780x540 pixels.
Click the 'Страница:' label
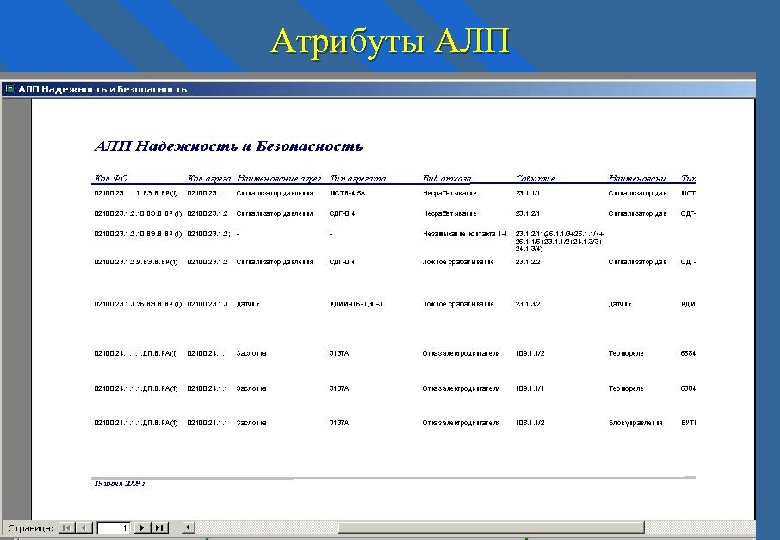click(x=31, y=528)
